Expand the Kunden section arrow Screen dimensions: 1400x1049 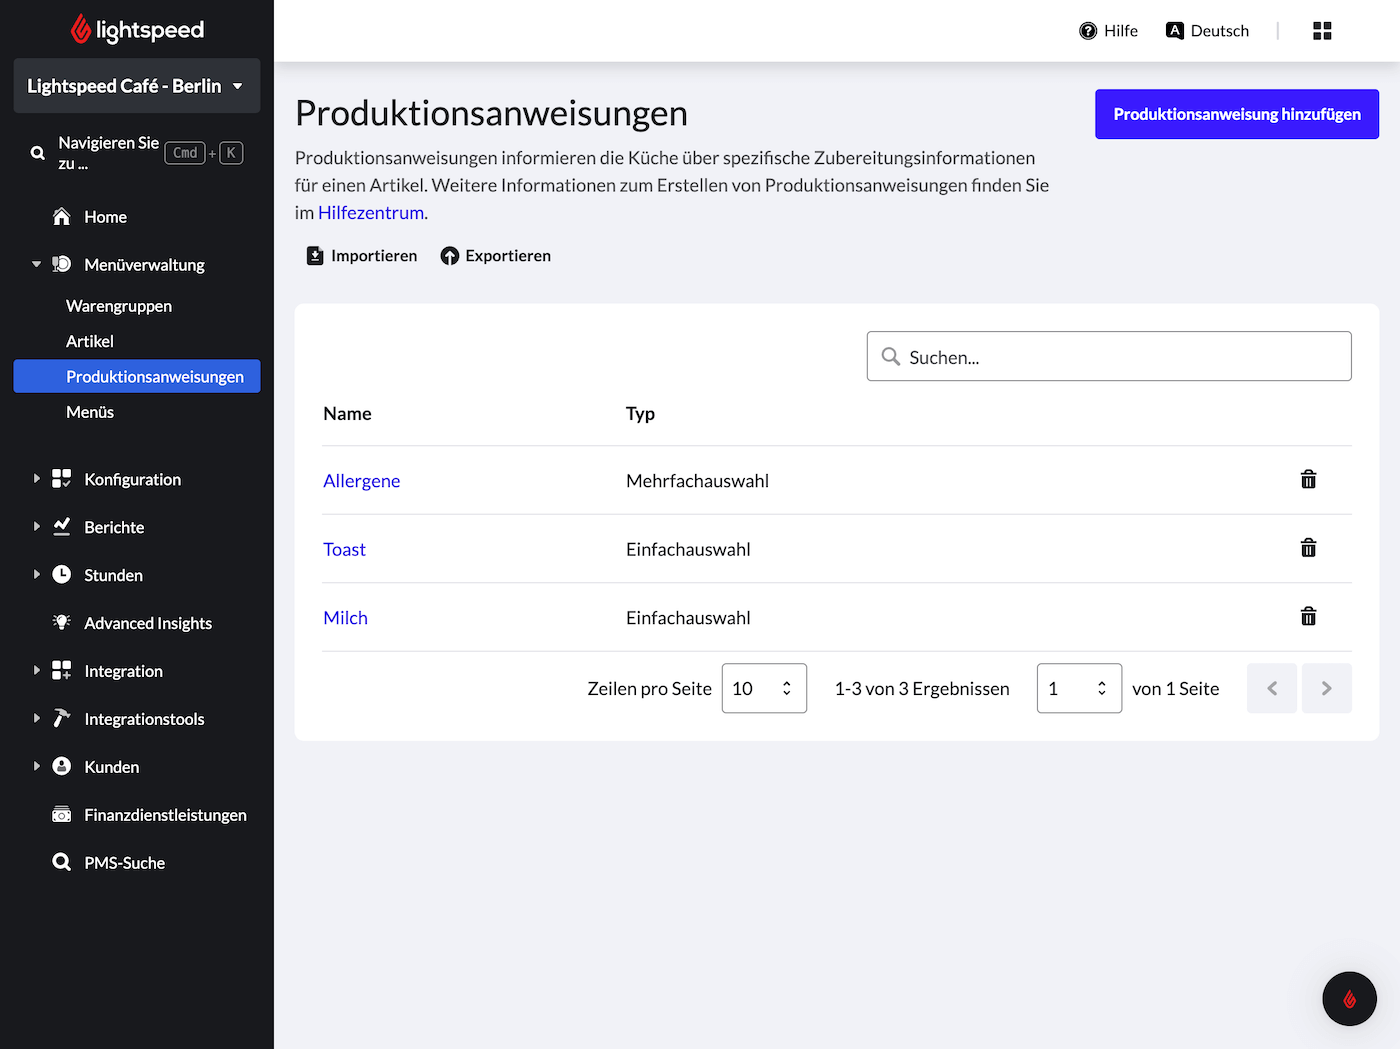coord(37,767)
